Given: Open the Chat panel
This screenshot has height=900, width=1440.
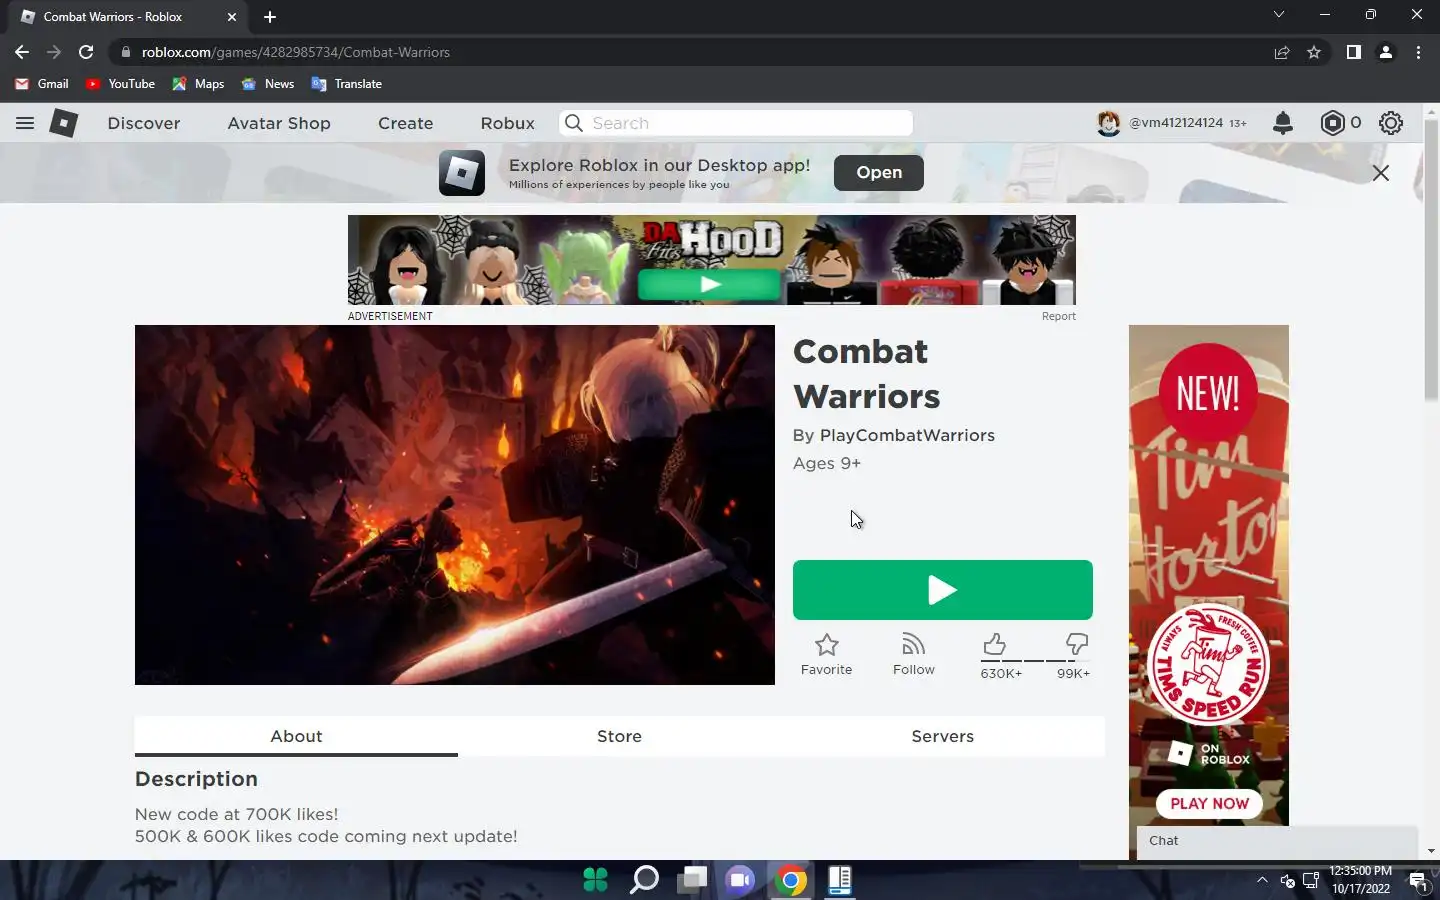Looking at the screenshot, I should click(1277, 841).
